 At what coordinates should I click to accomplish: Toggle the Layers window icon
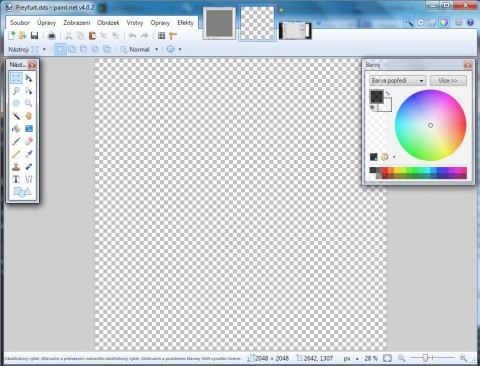coord(432,22)
